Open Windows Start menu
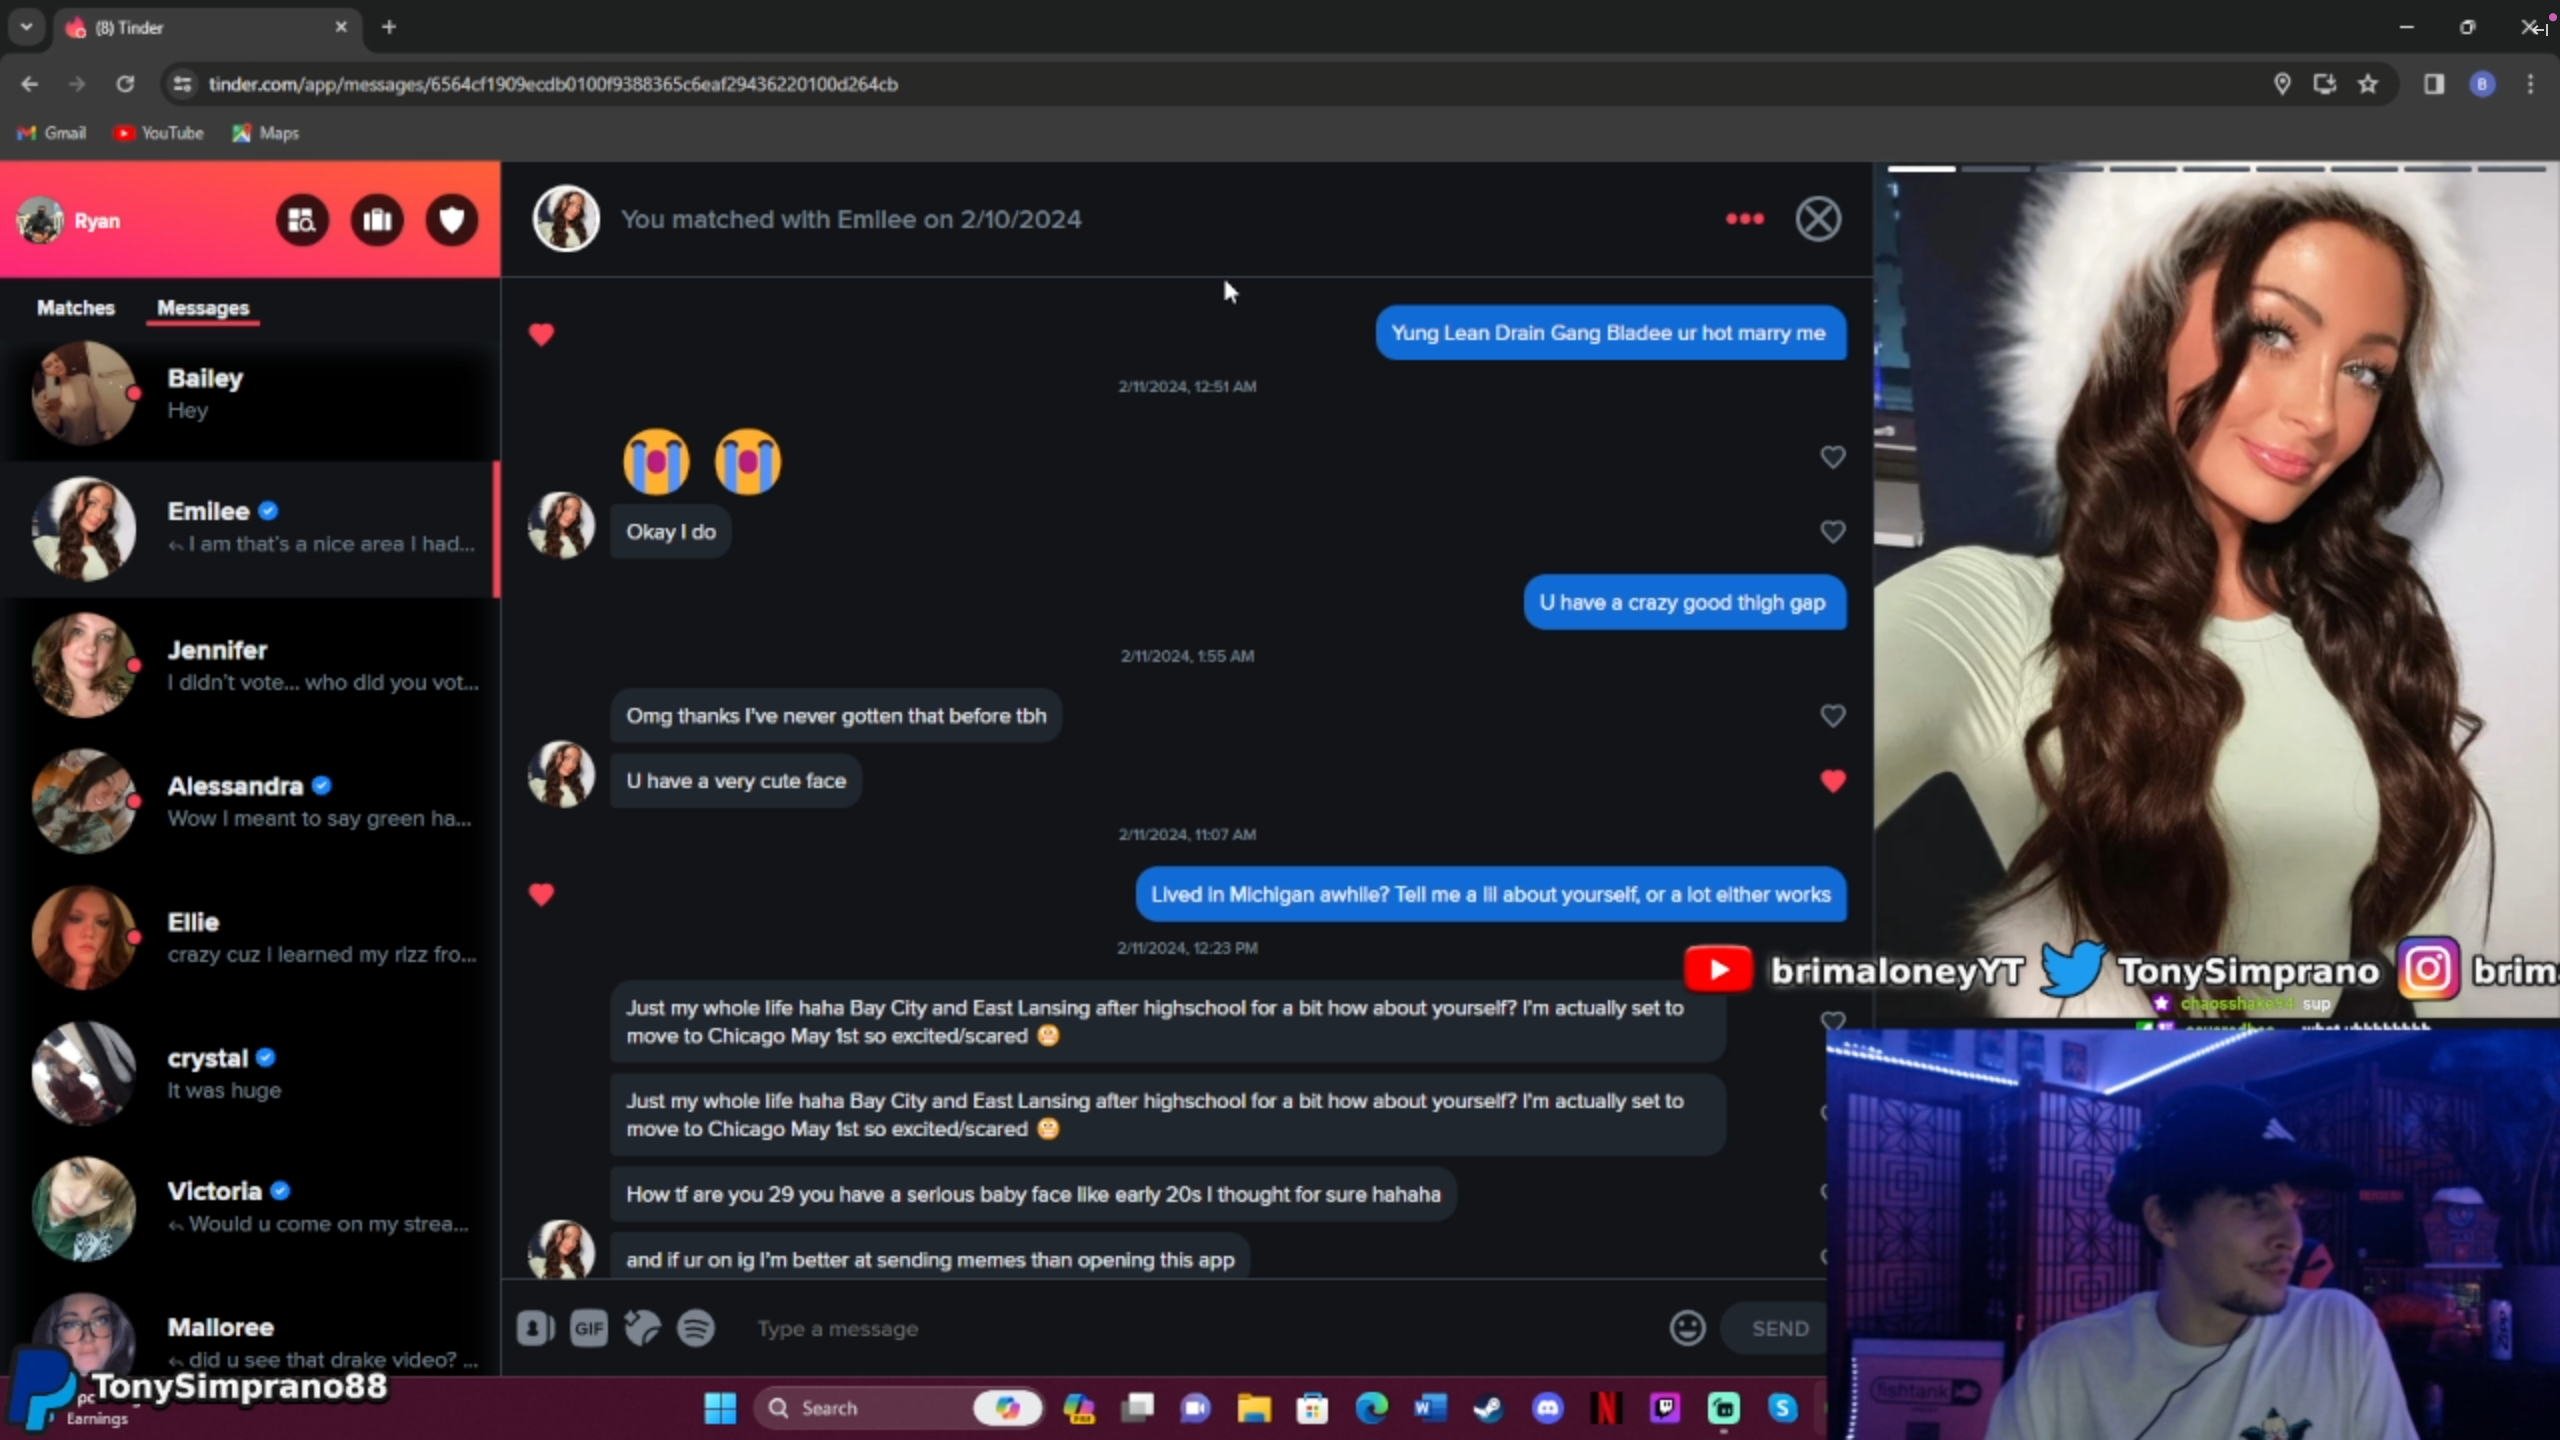The height and width of the screenshot is (1440, 2560). pyautogui.click(x=720, y=1408)
